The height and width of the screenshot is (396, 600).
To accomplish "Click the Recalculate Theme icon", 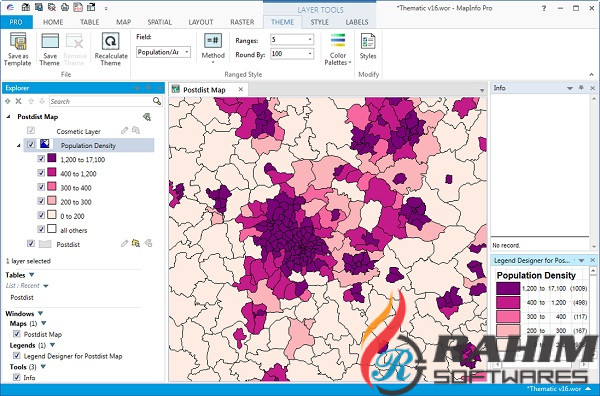I will coord(111,41).
